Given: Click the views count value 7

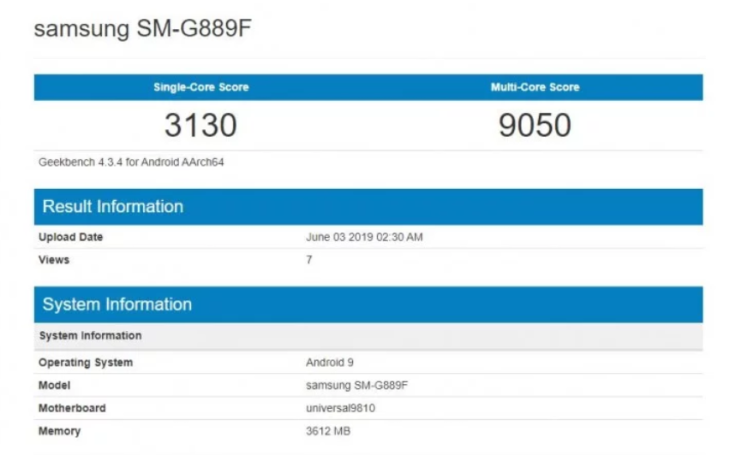Looking at the screenshot, I should [309, 259].
